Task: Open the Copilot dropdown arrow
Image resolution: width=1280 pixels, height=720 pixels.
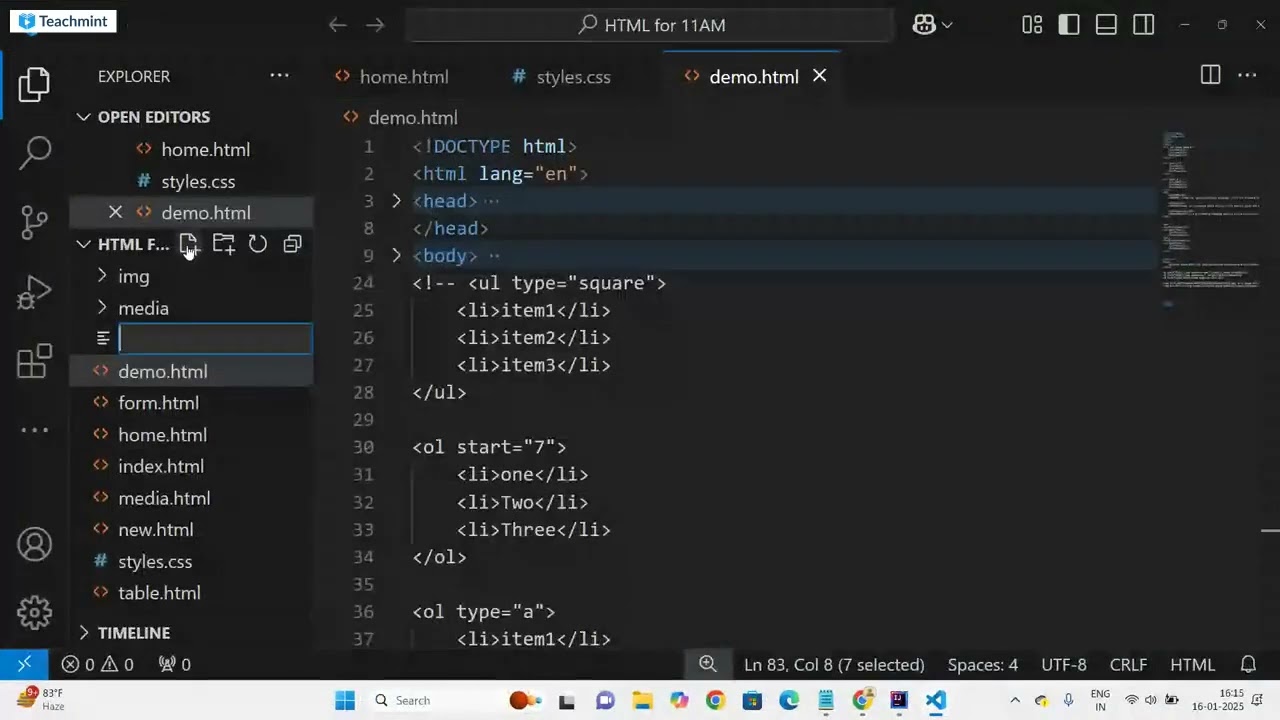Action: [x=947, y=25]
